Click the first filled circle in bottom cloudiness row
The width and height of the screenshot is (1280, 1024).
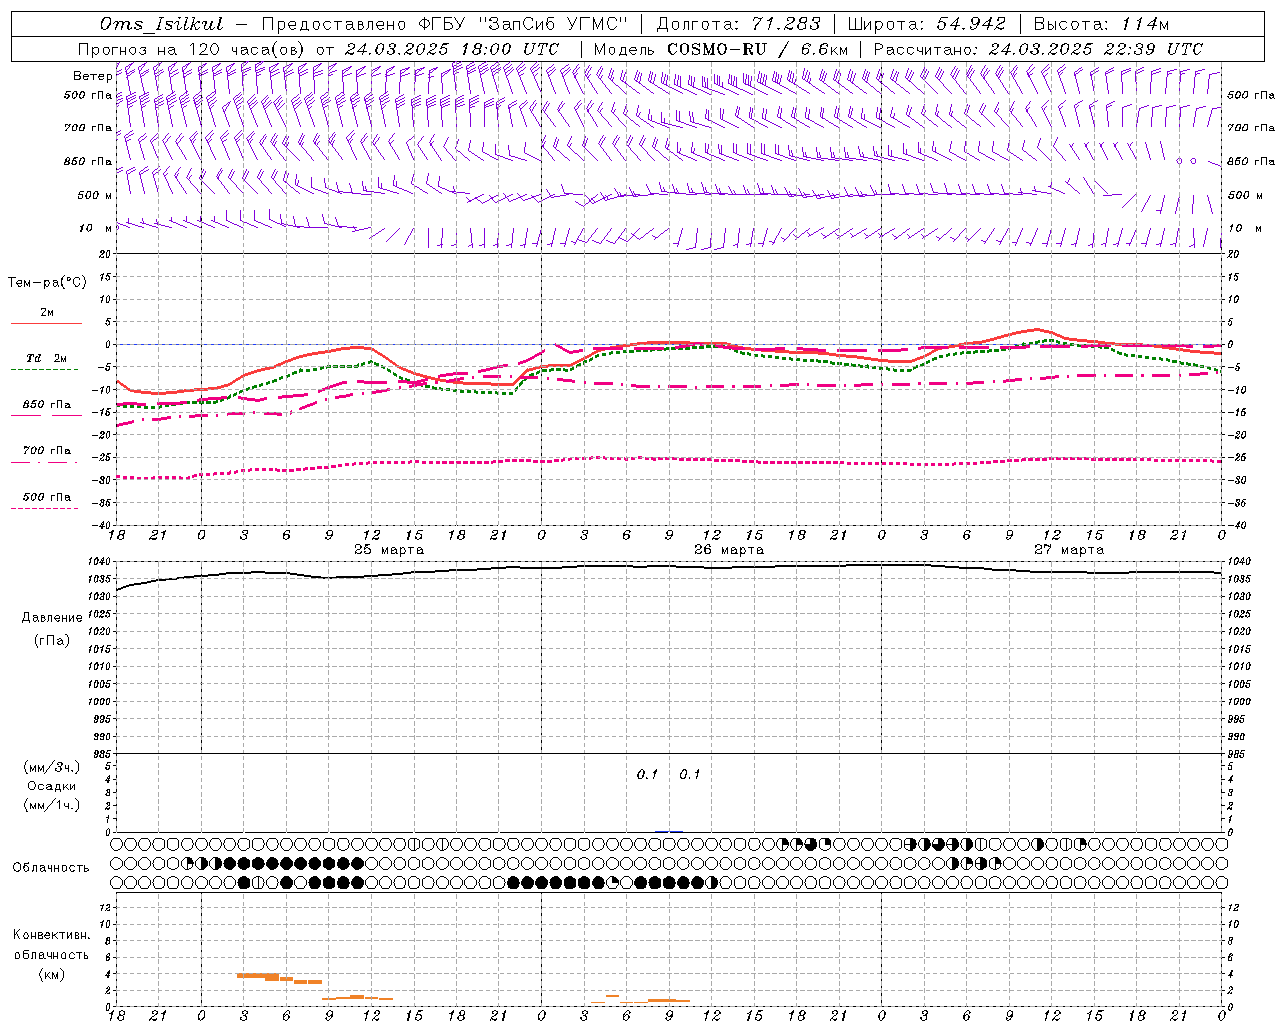(x=244, y=883)
